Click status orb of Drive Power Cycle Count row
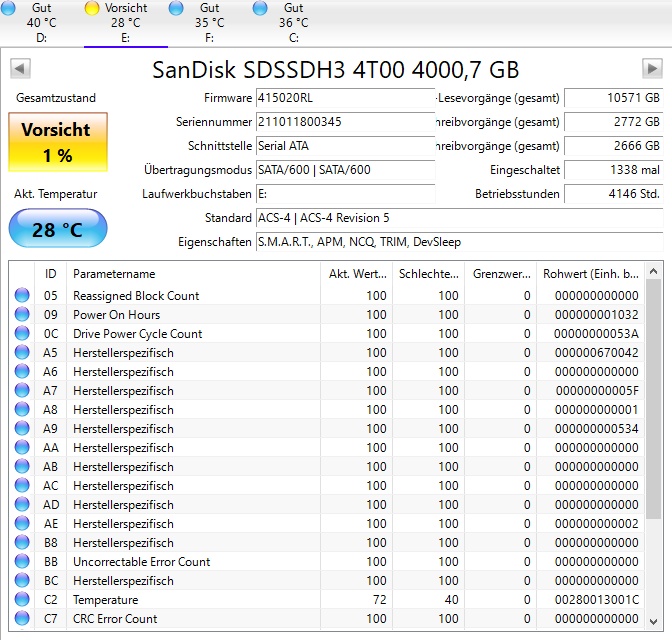Viewport: 672px width, 640px height. [22, 333]
